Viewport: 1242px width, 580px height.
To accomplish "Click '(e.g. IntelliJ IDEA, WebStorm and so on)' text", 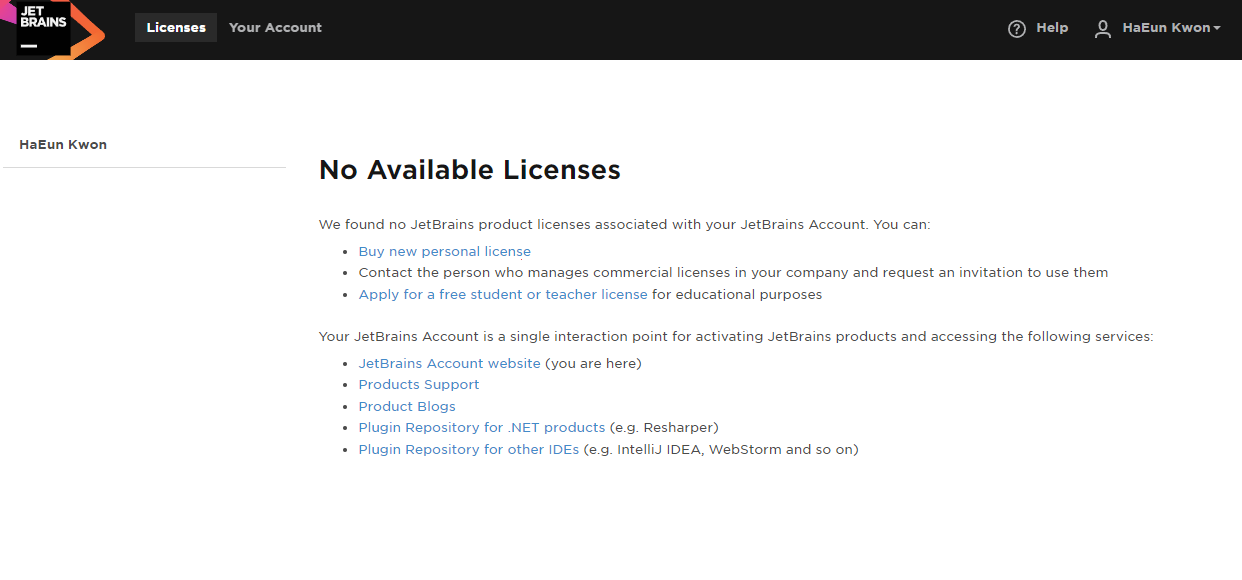I will (721, 450).
